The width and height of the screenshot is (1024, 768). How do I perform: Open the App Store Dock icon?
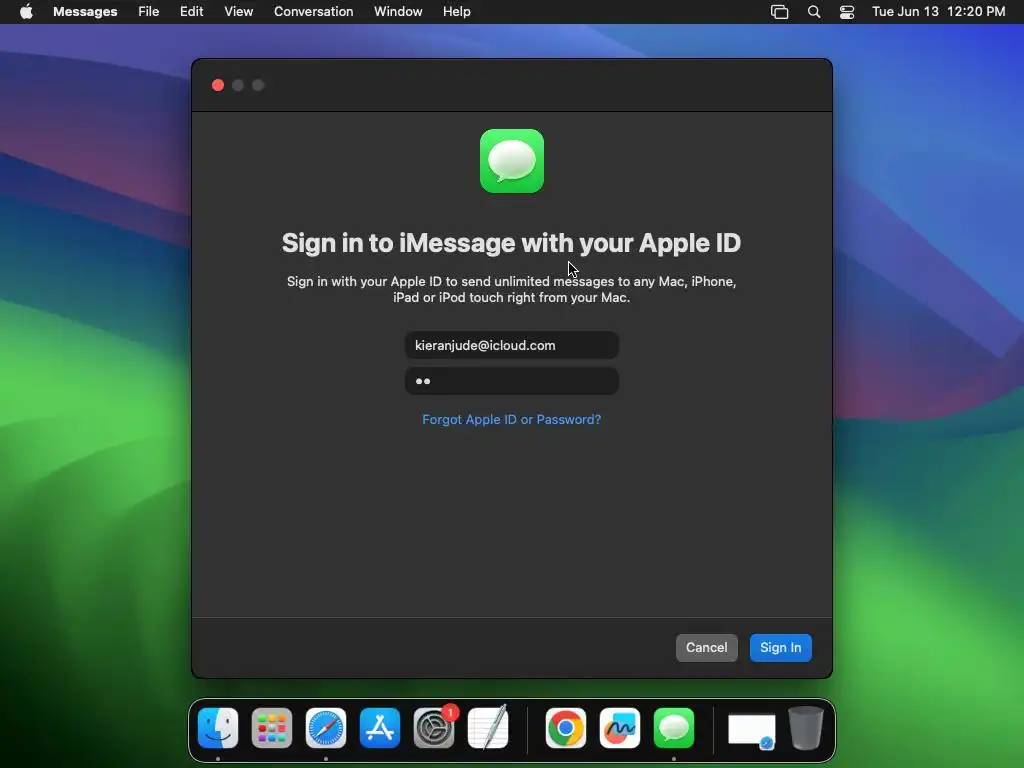[380, 728]
